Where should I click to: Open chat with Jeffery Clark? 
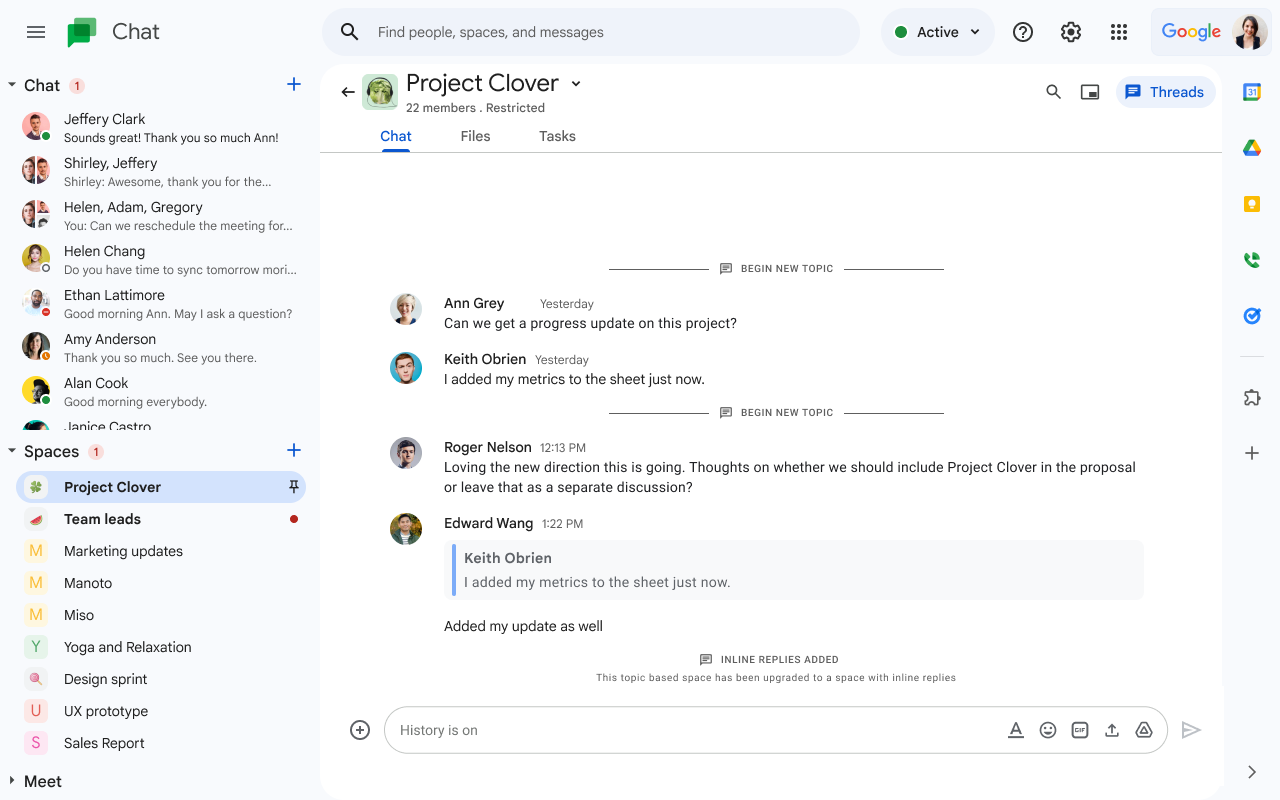tap(160, 128)
